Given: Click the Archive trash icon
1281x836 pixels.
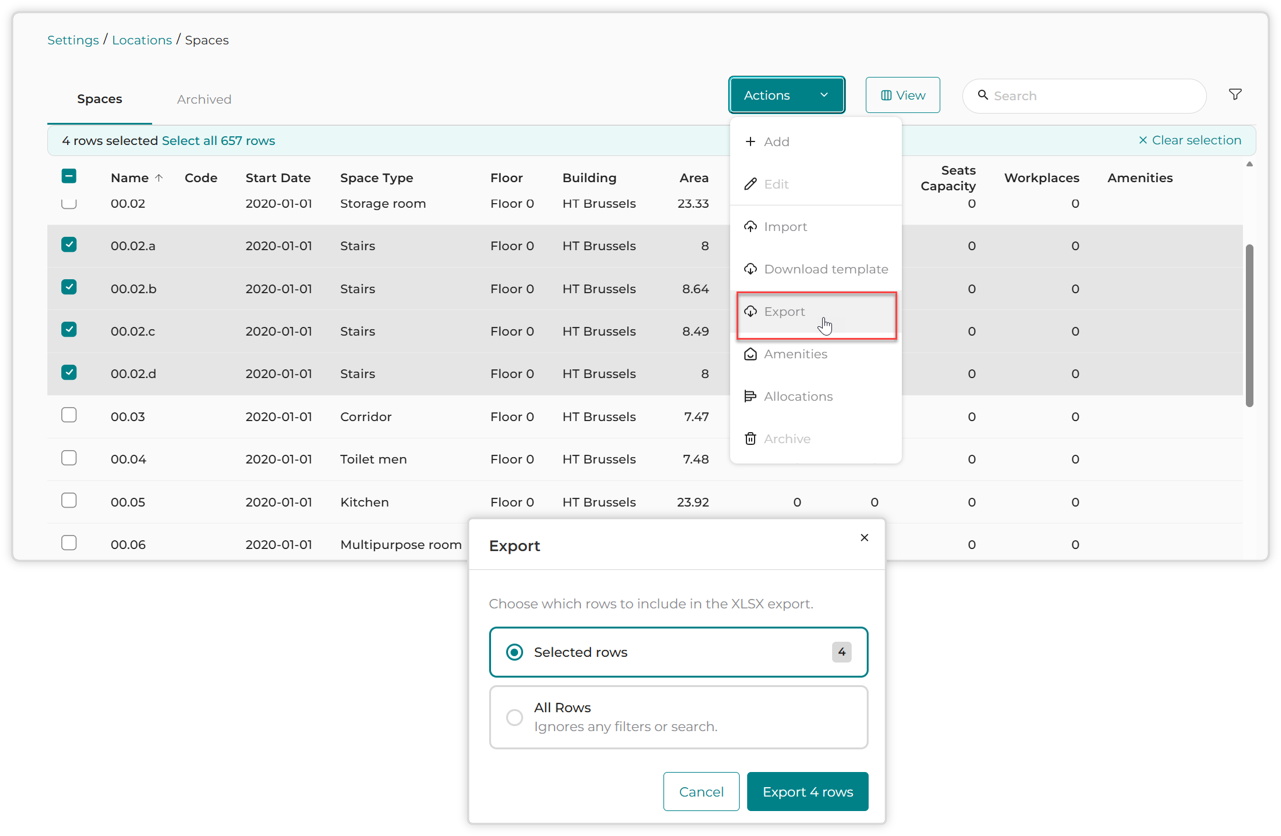Looking at the screenshot, I should pyautogui.click(x=750, y=439).
